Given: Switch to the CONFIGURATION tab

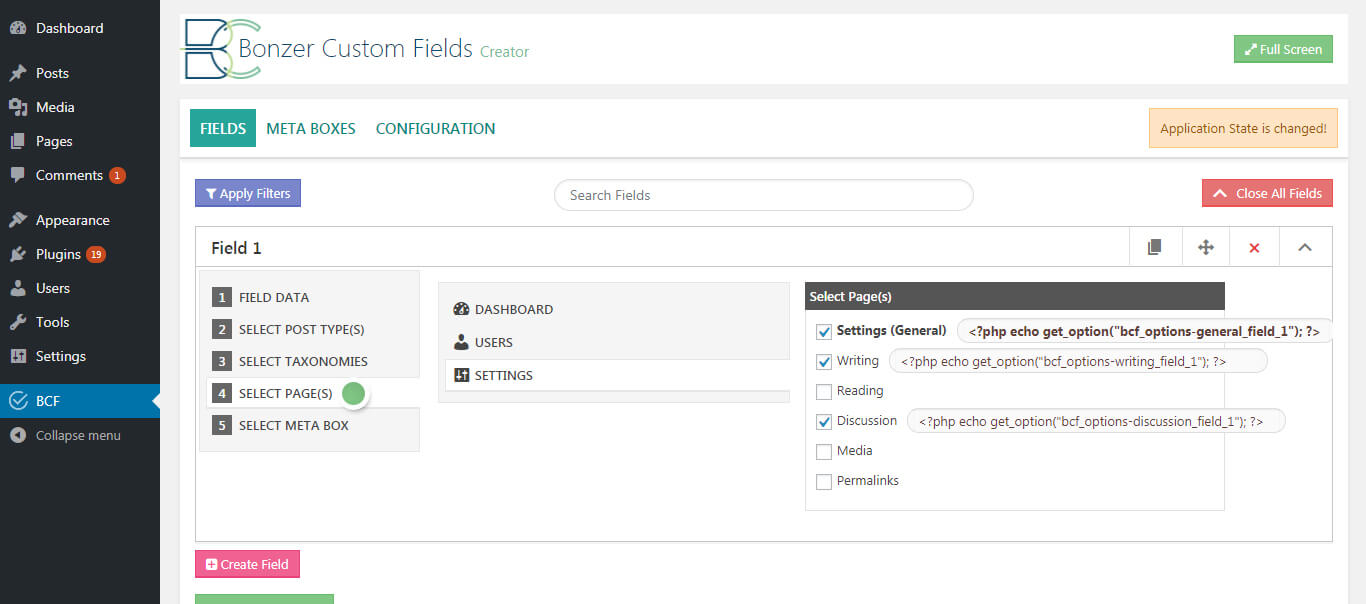Looking at the screenshot, I should click(435, 128).
